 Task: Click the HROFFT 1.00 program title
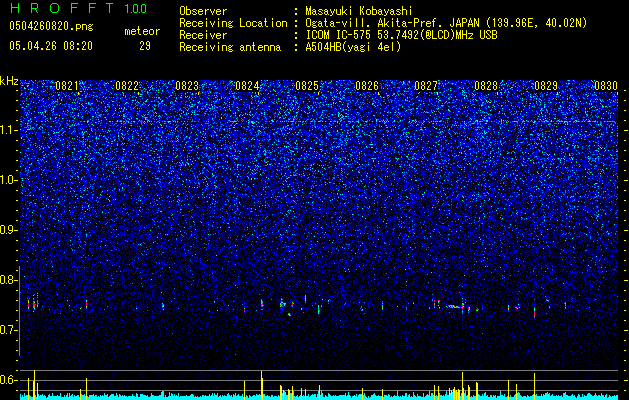coord(78,8)
